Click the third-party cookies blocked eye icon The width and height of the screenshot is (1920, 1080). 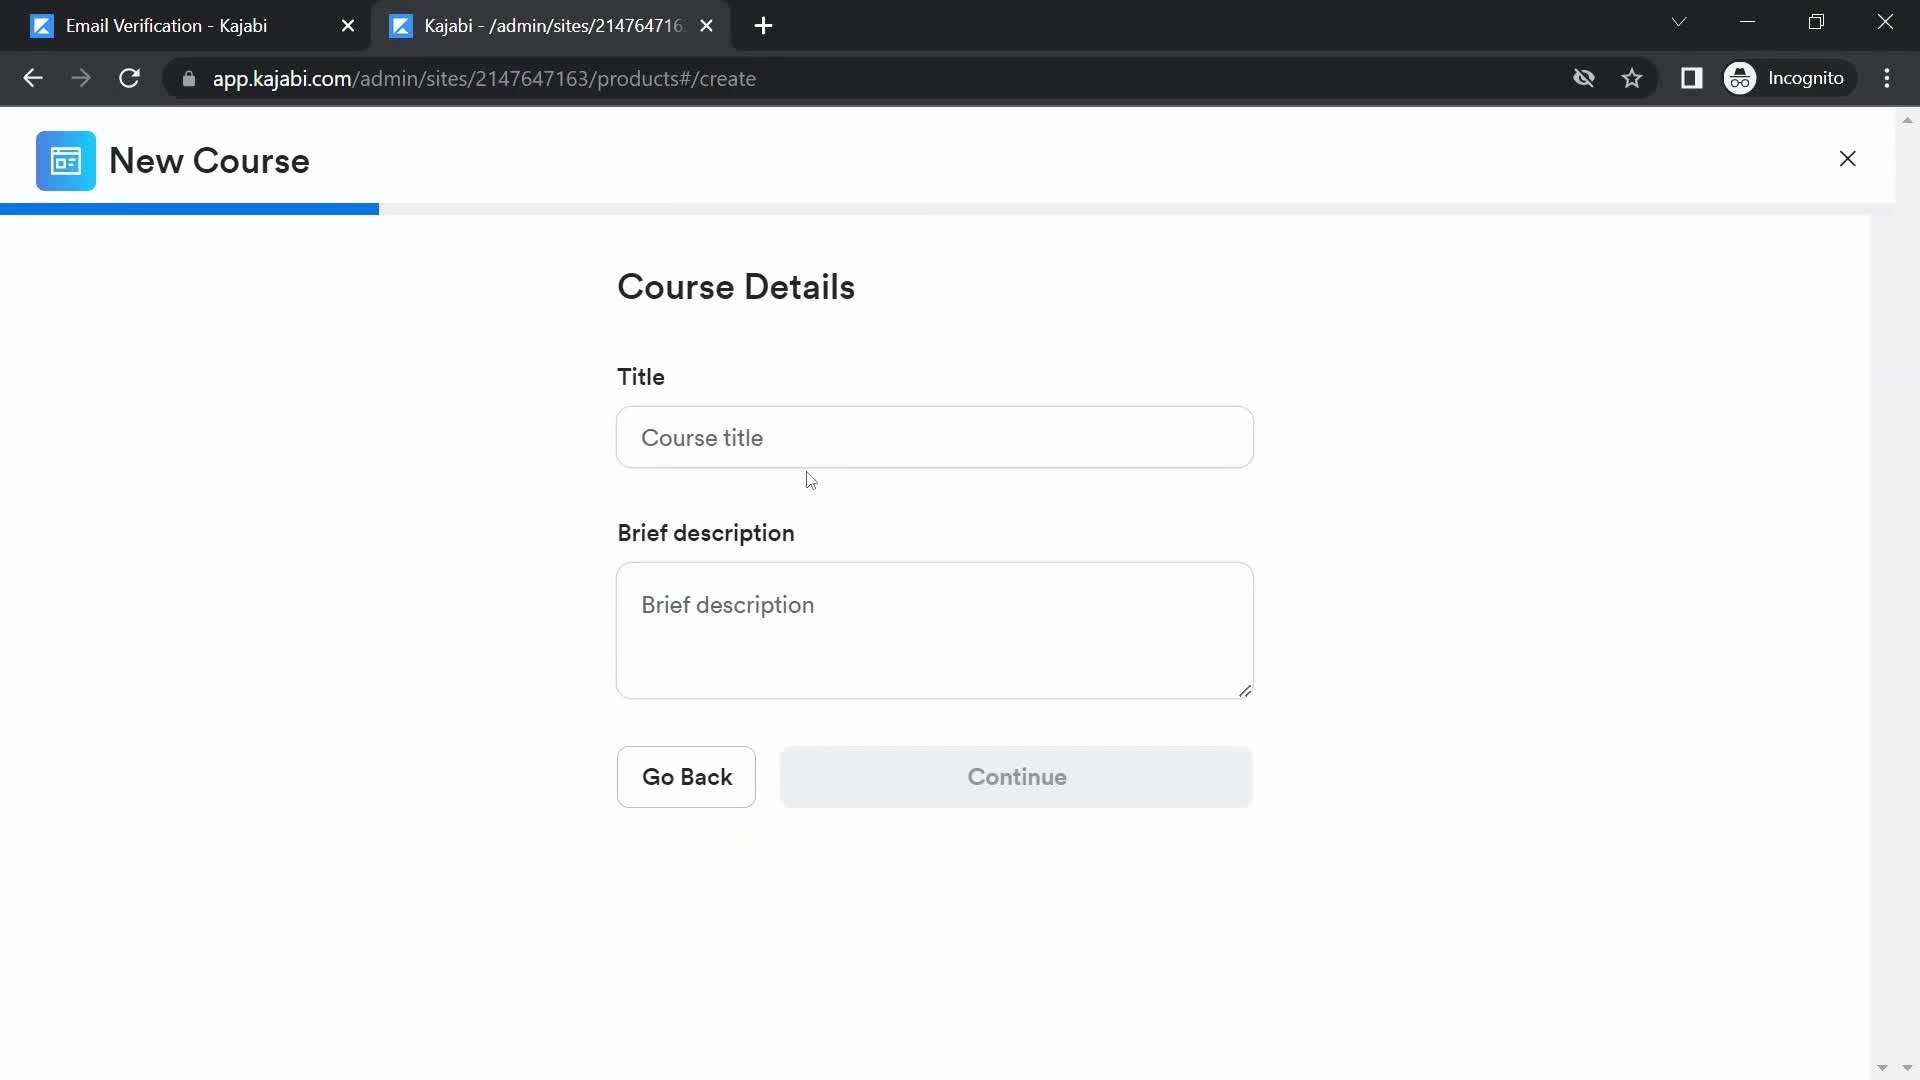[x=1583, y=78]
